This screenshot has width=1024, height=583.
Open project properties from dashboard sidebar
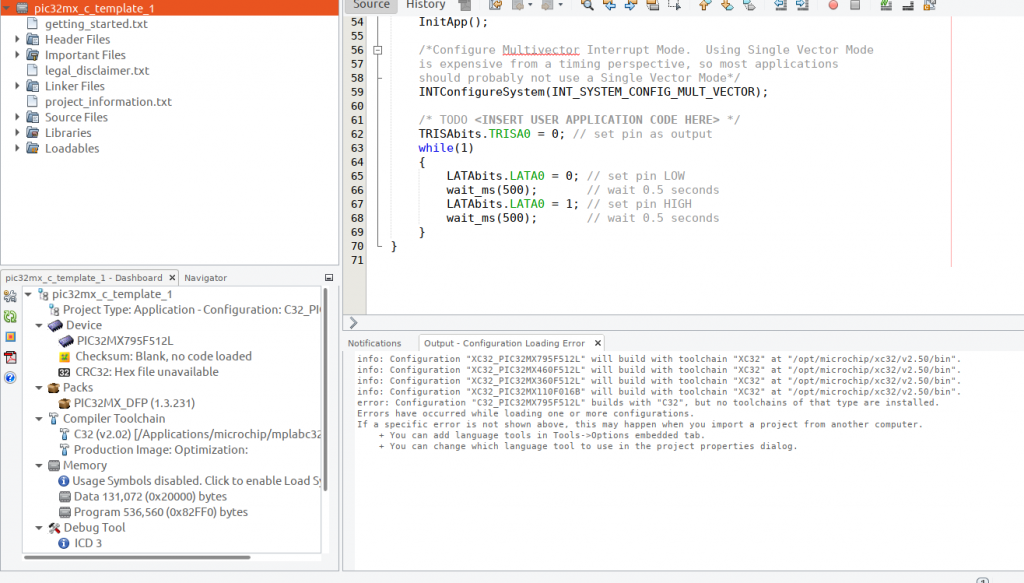(10, 296)
